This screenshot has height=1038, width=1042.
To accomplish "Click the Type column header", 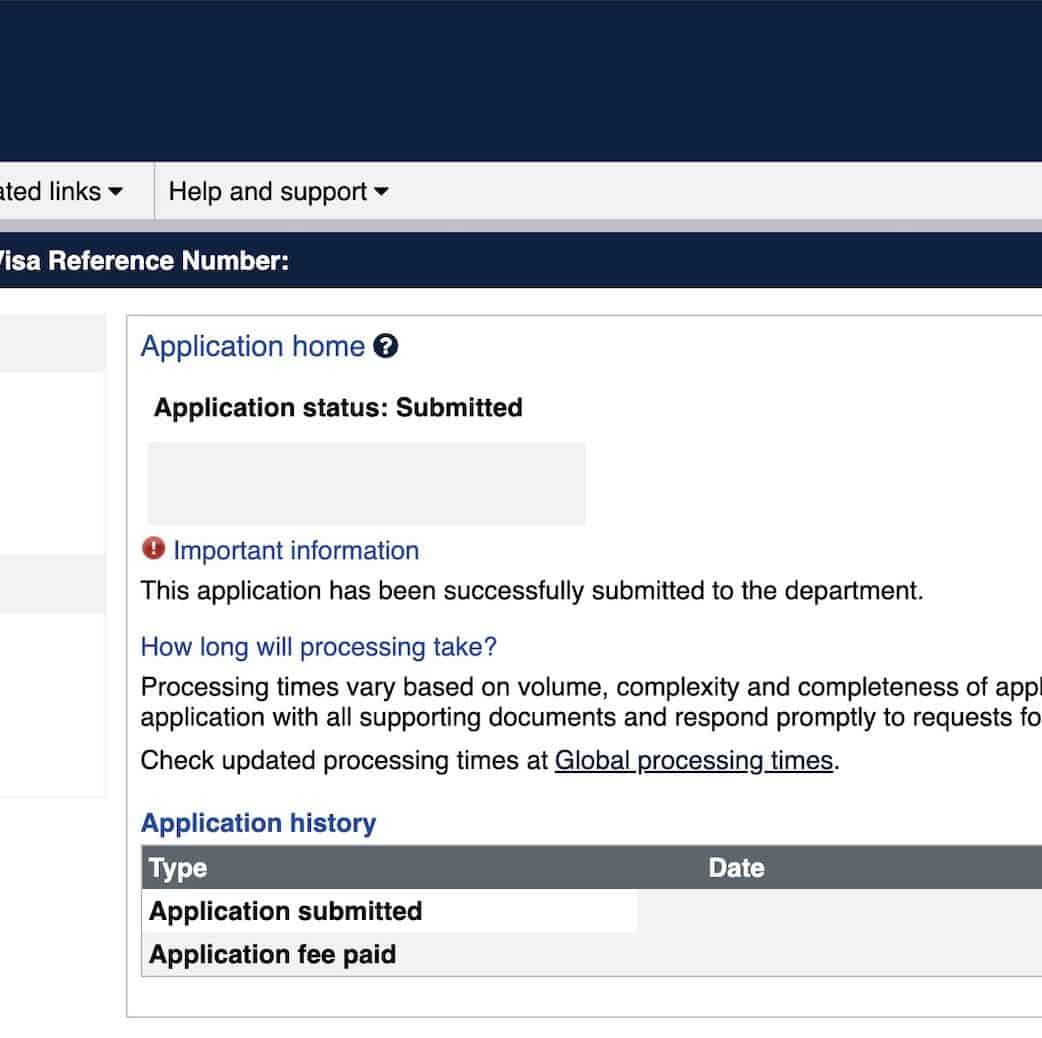I will 178,868.
